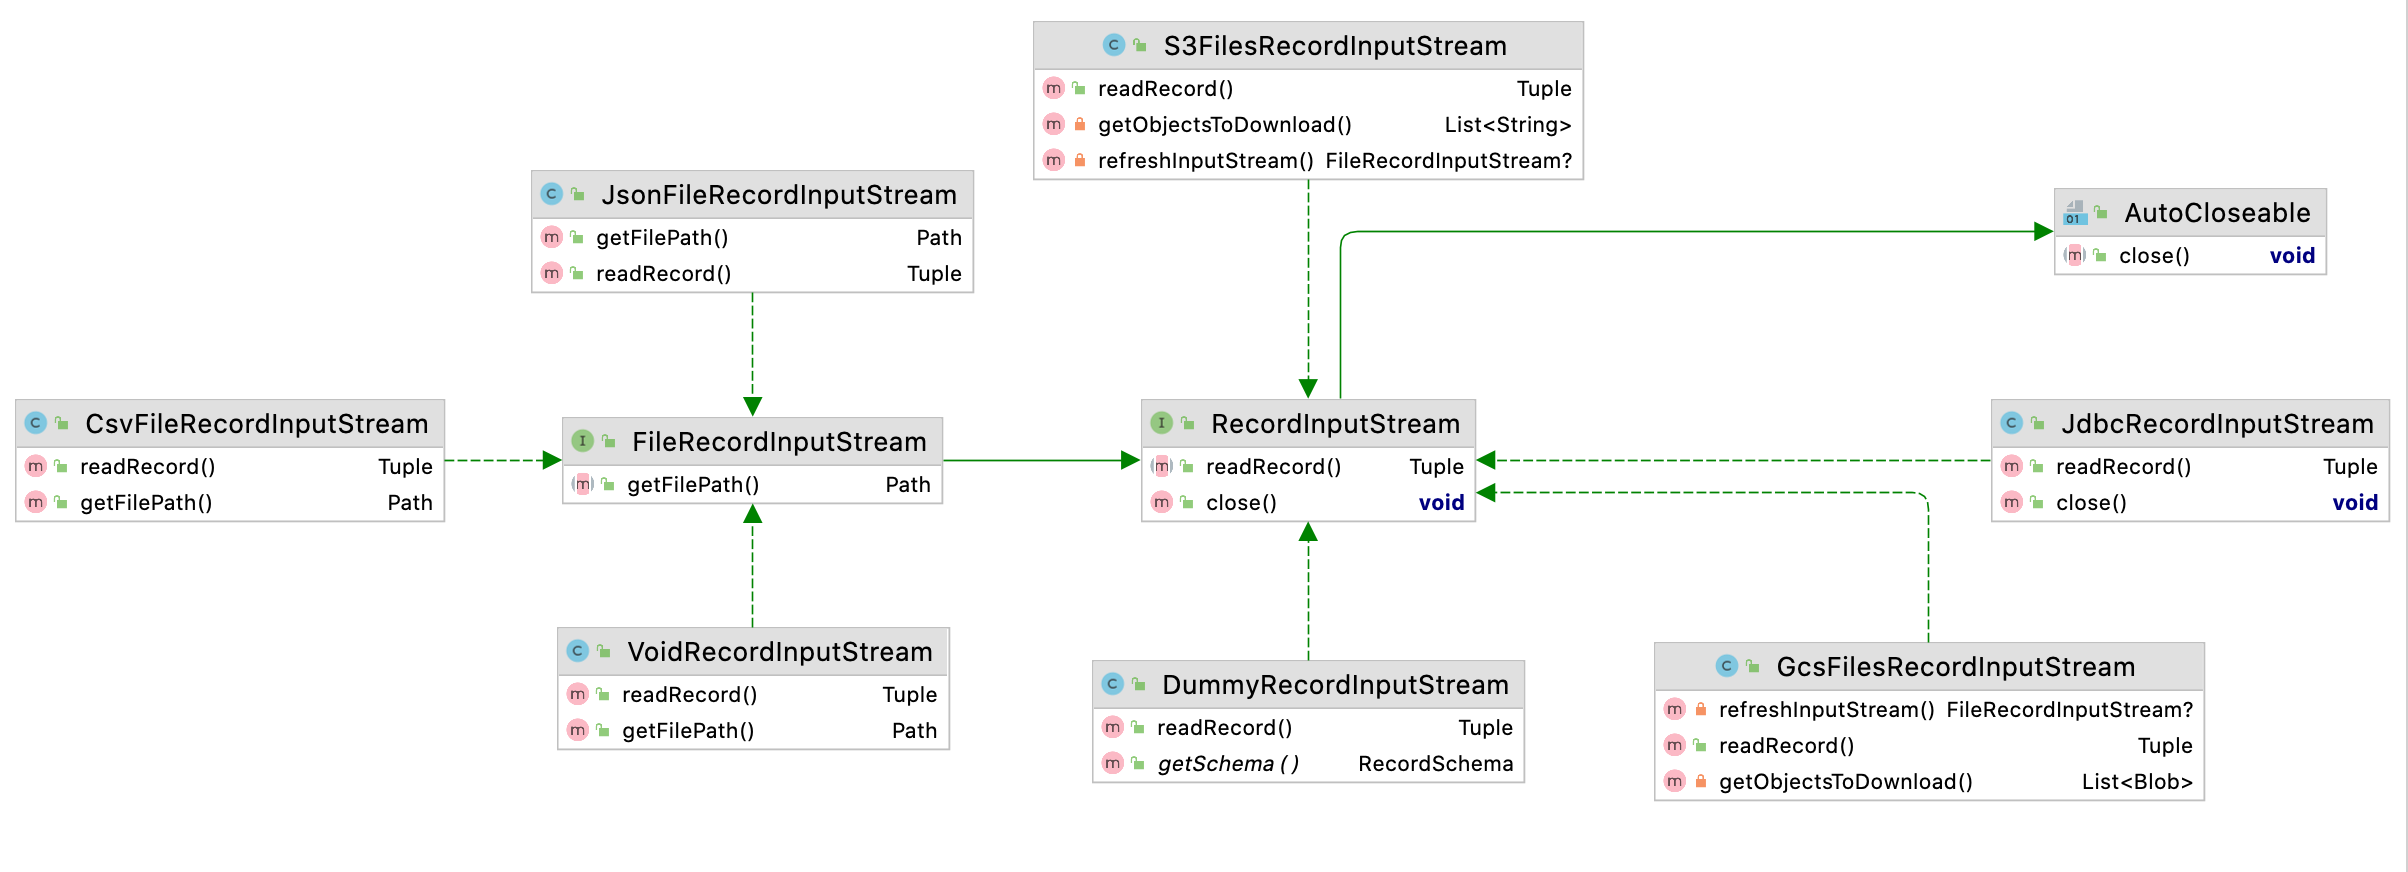Select the FileRecordInputStream interface header
Viewport: 2408px width, 872px height.
(752, 441)
